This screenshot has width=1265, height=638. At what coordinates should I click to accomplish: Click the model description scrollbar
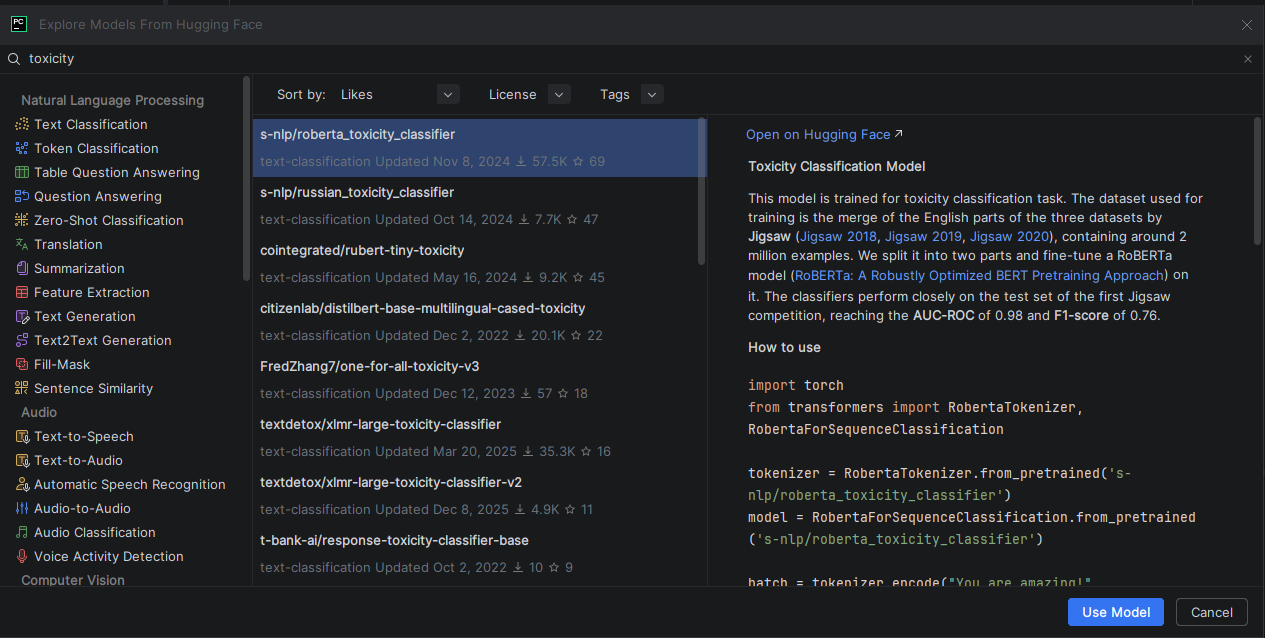(x=1258, y=182)
